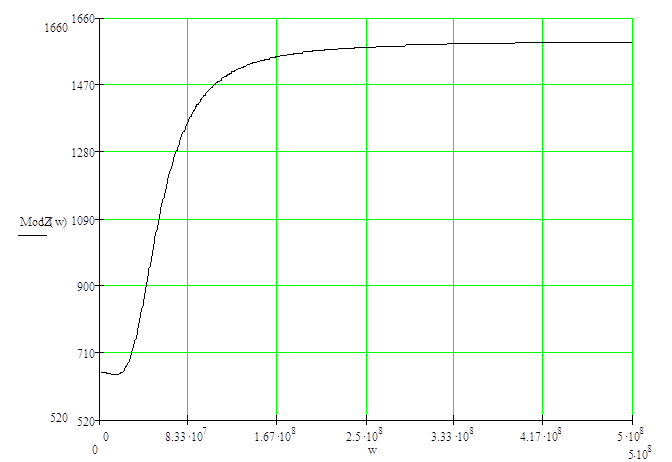The image size is (672, 462).
Task: Edit the x-axis lower limit field 0
Action: (96, 450)
